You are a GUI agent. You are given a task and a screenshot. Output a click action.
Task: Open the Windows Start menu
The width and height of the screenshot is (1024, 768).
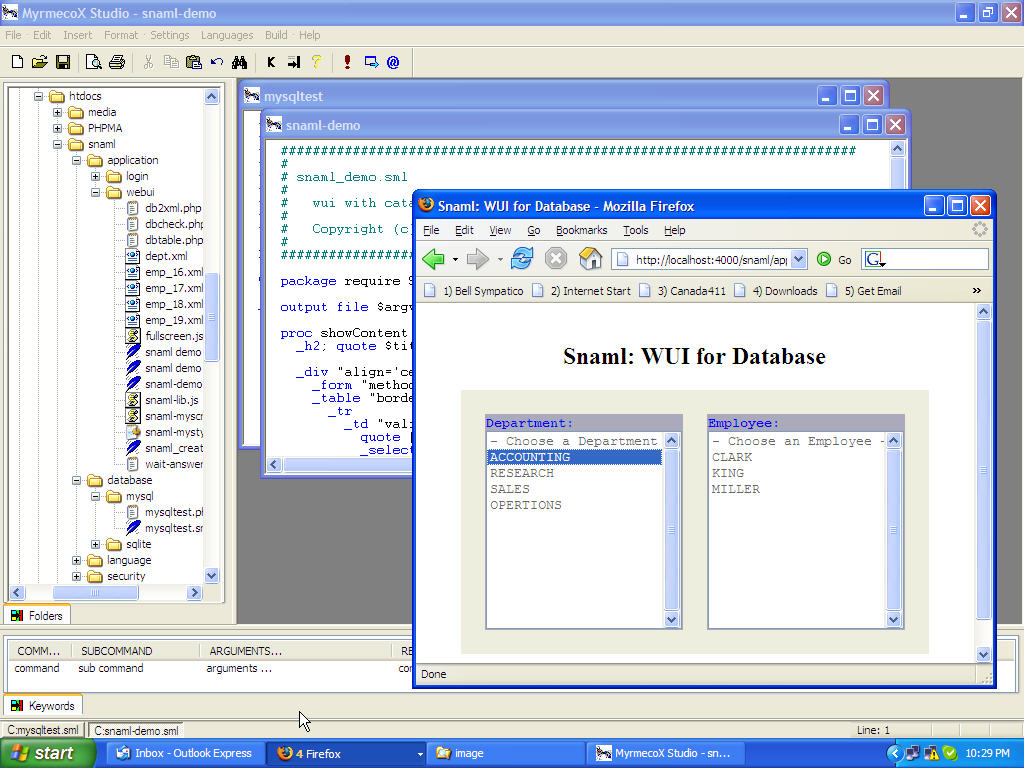(47, 754)
